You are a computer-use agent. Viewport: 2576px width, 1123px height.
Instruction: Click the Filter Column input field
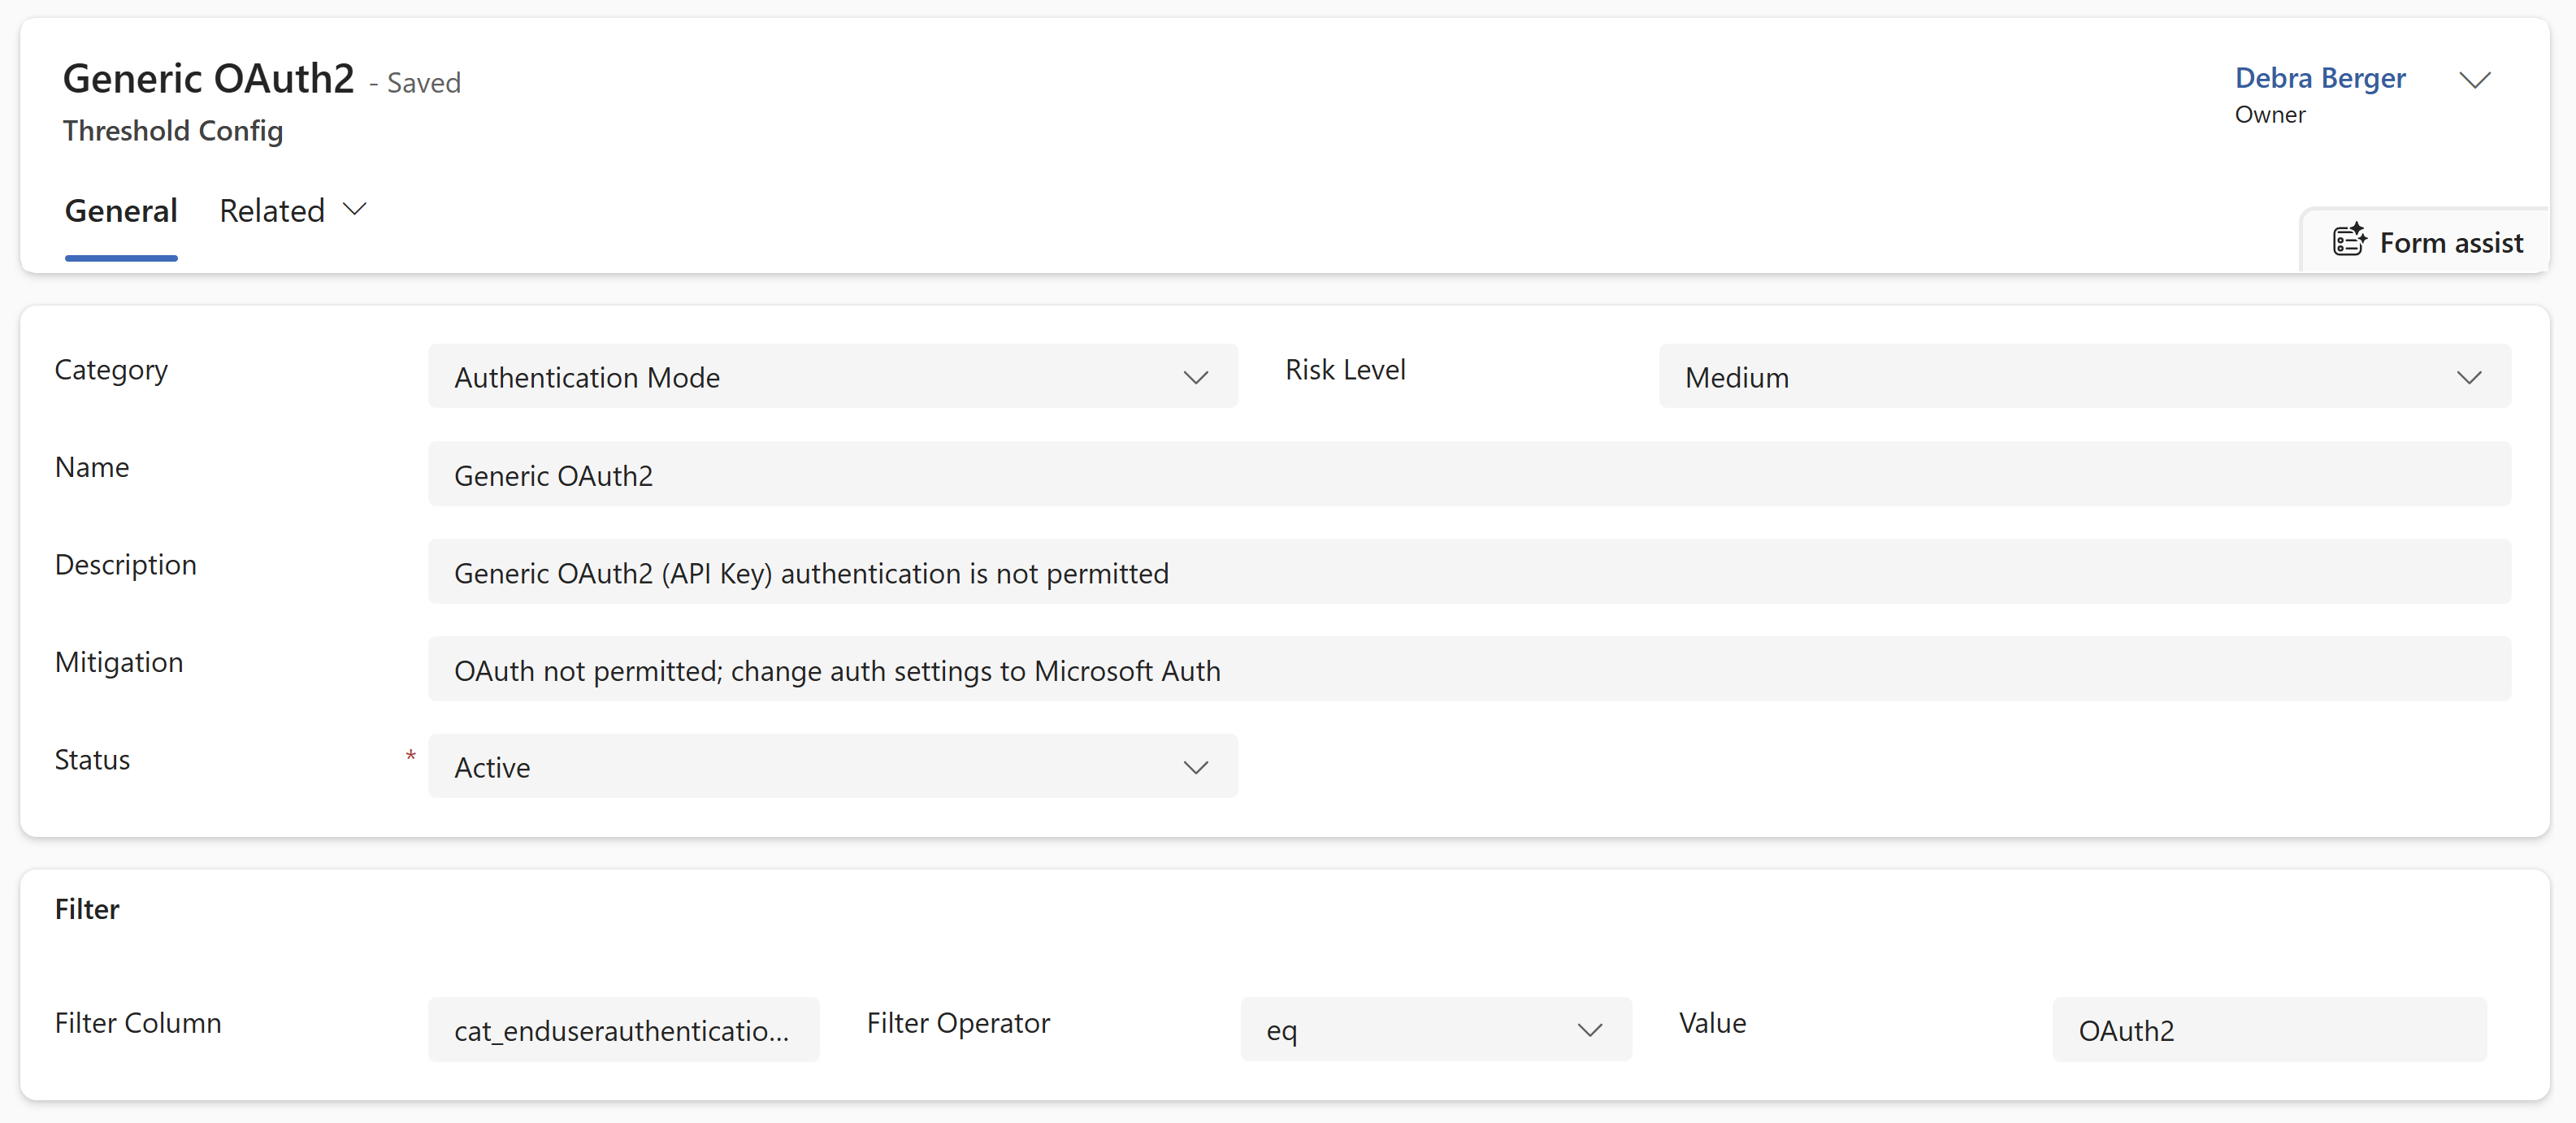[x=623, y=1029]
